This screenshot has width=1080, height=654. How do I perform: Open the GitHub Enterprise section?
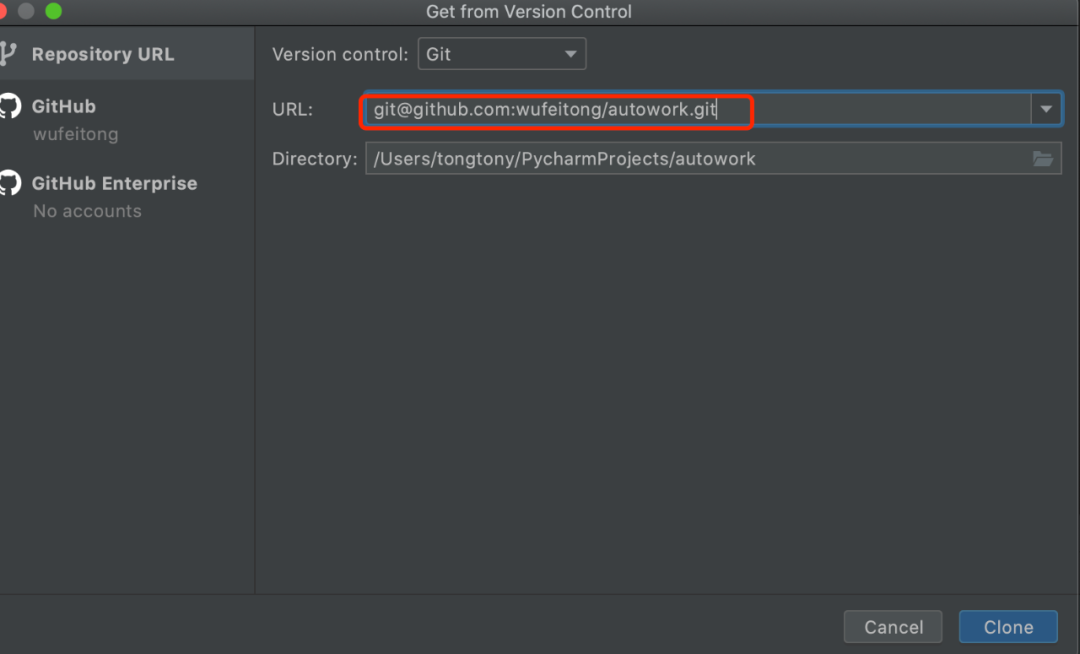pos(114,183)
